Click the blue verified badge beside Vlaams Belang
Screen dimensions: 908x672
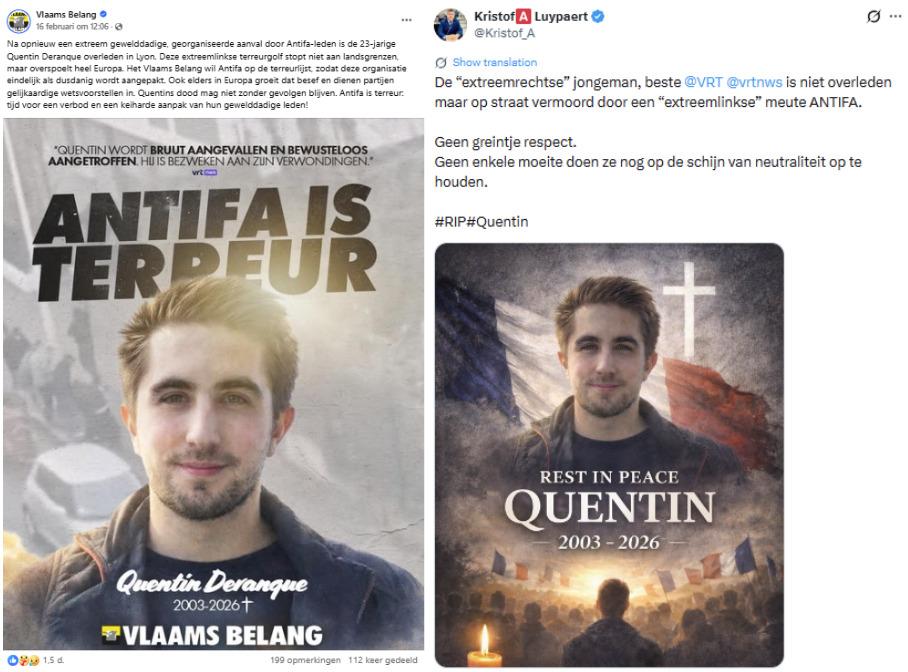coord(104,14)
